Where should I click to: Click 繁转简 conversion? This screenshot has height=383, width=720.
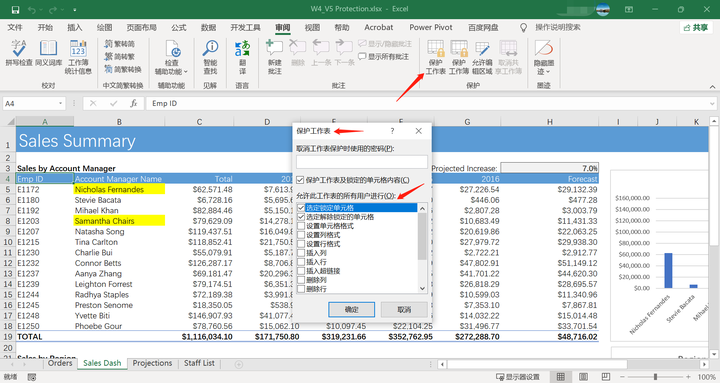[x=119, y=44]
